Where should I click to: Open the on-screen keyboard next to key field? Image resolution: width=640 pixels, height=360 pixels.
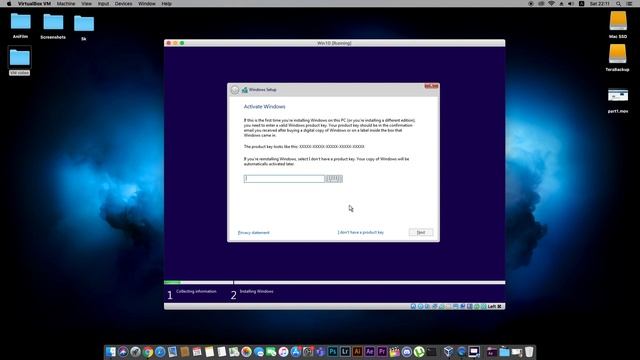334,179
